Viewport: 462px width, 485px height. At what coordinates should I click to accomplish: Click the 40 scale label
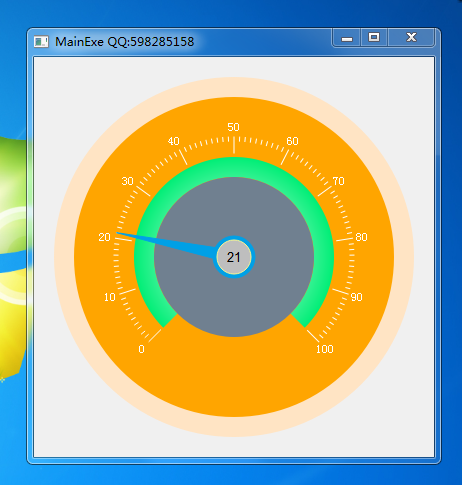[x=174, y=141]
